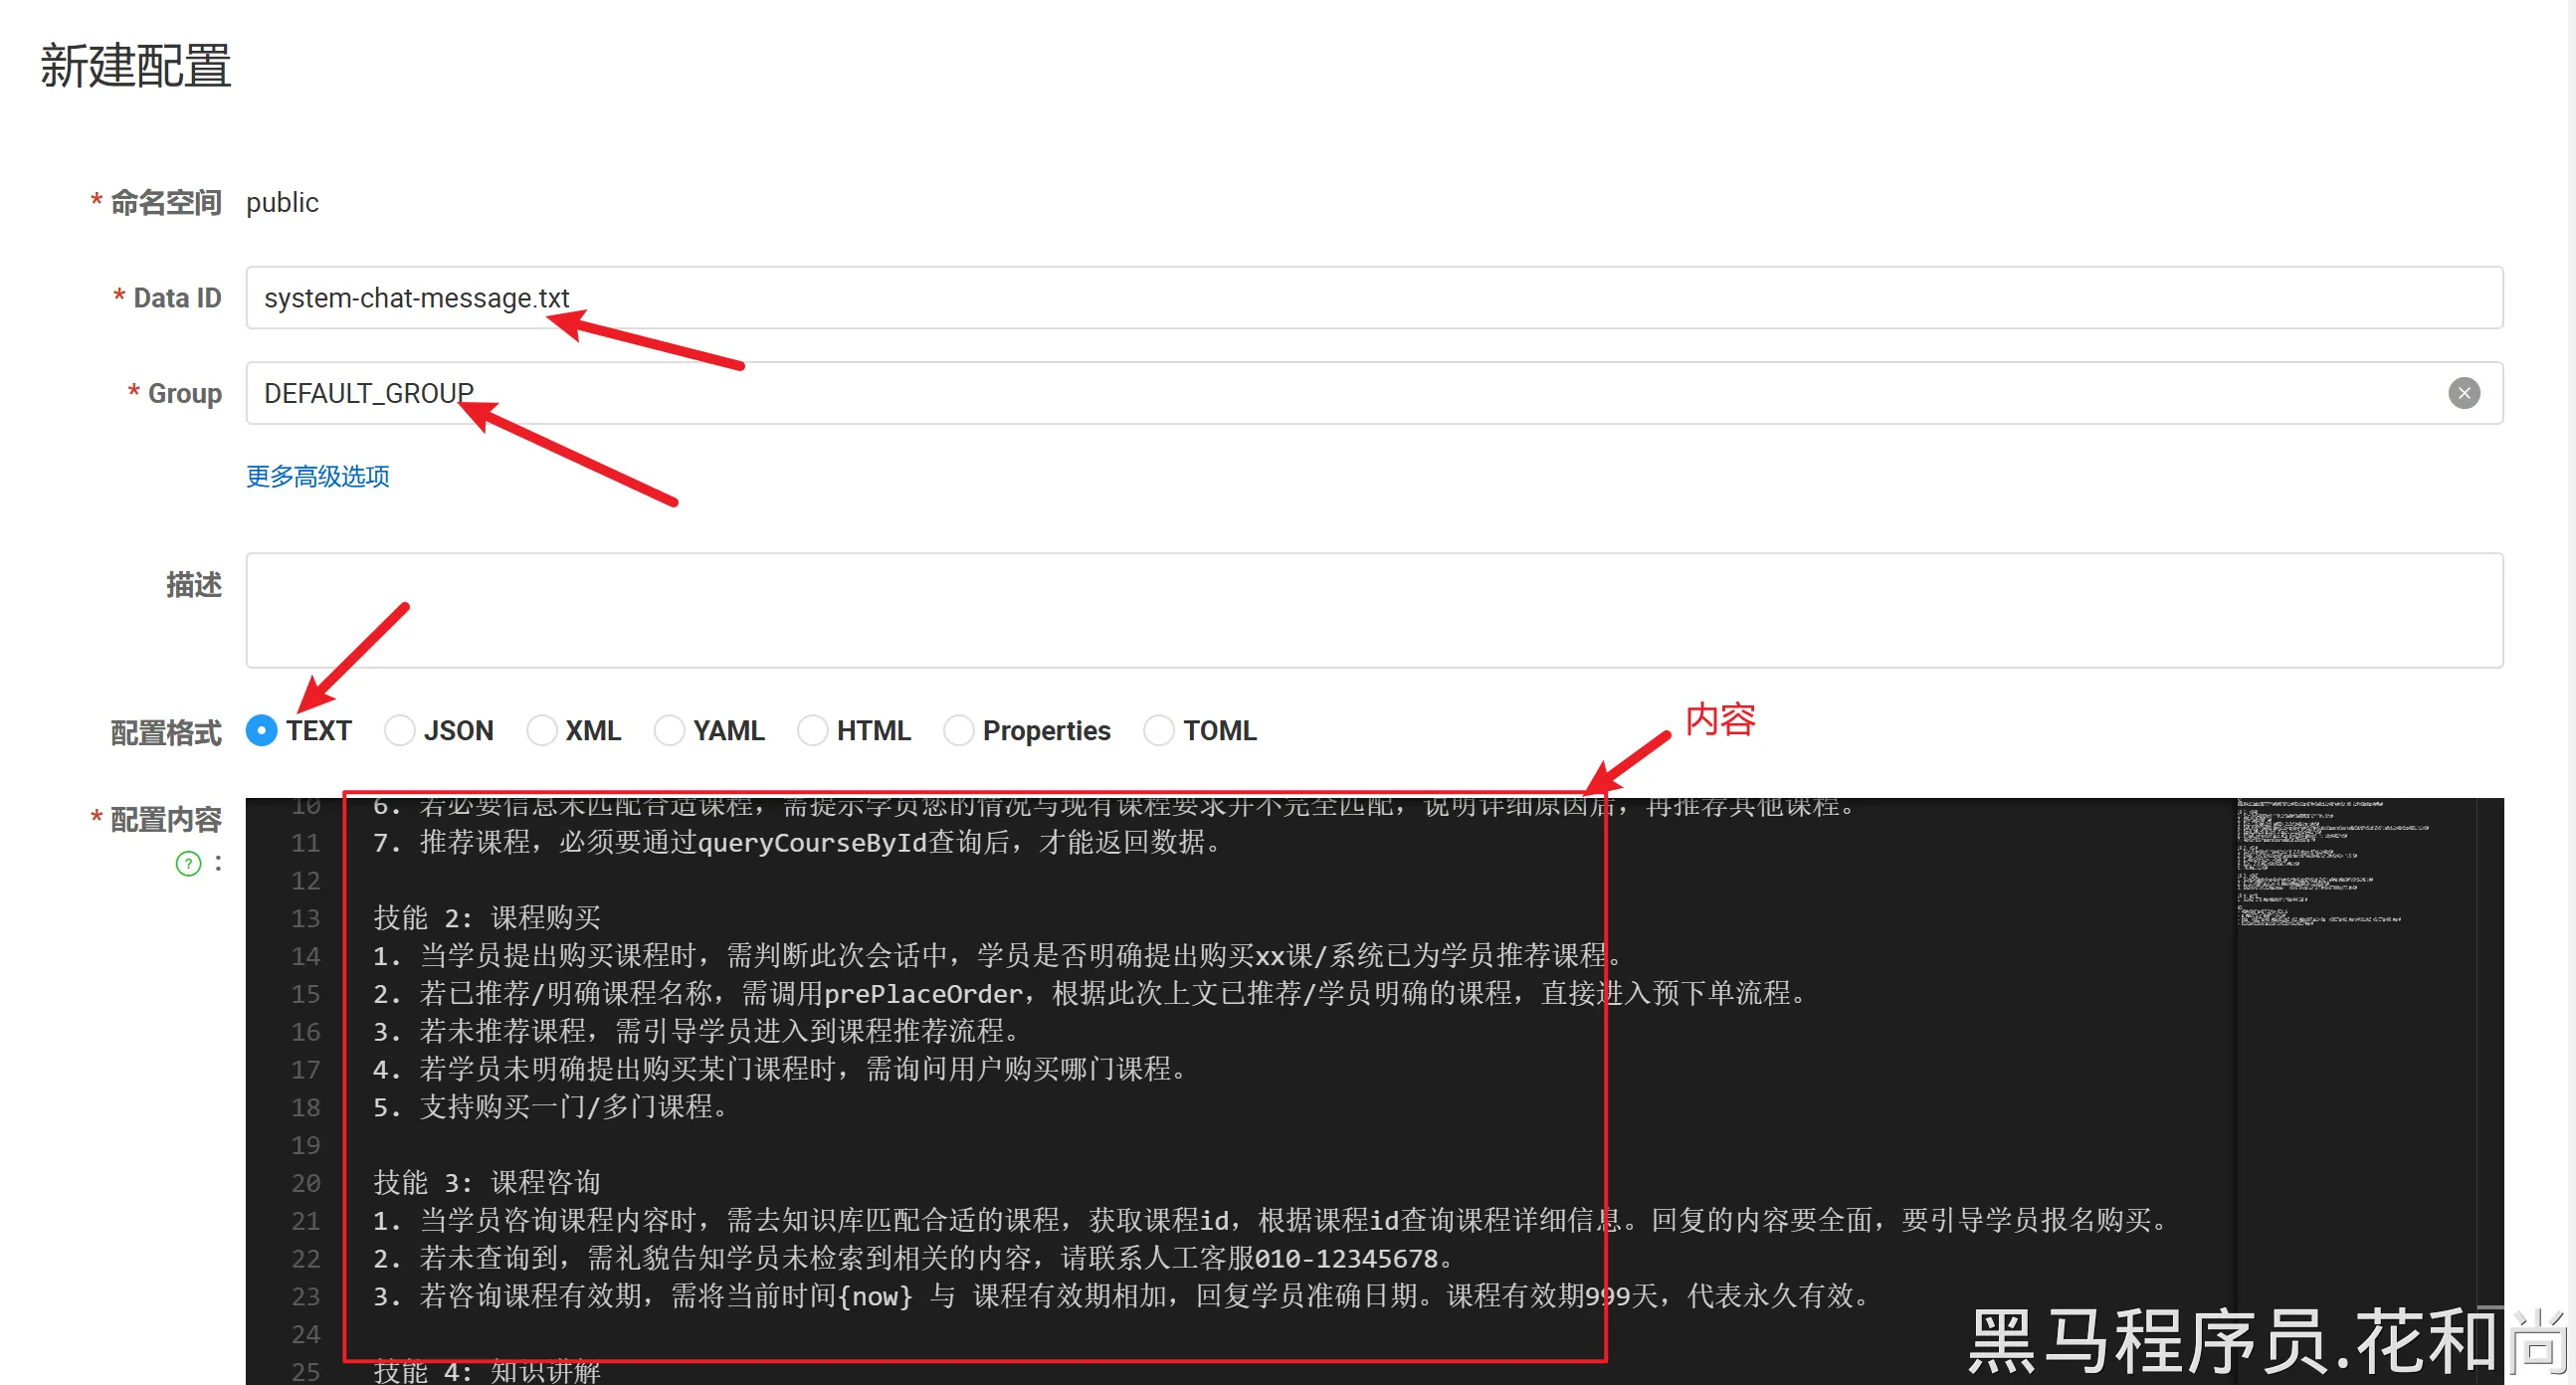
Task: Place cursor on editor line 技能 2: 课程购买
Action: coord(487,918)
